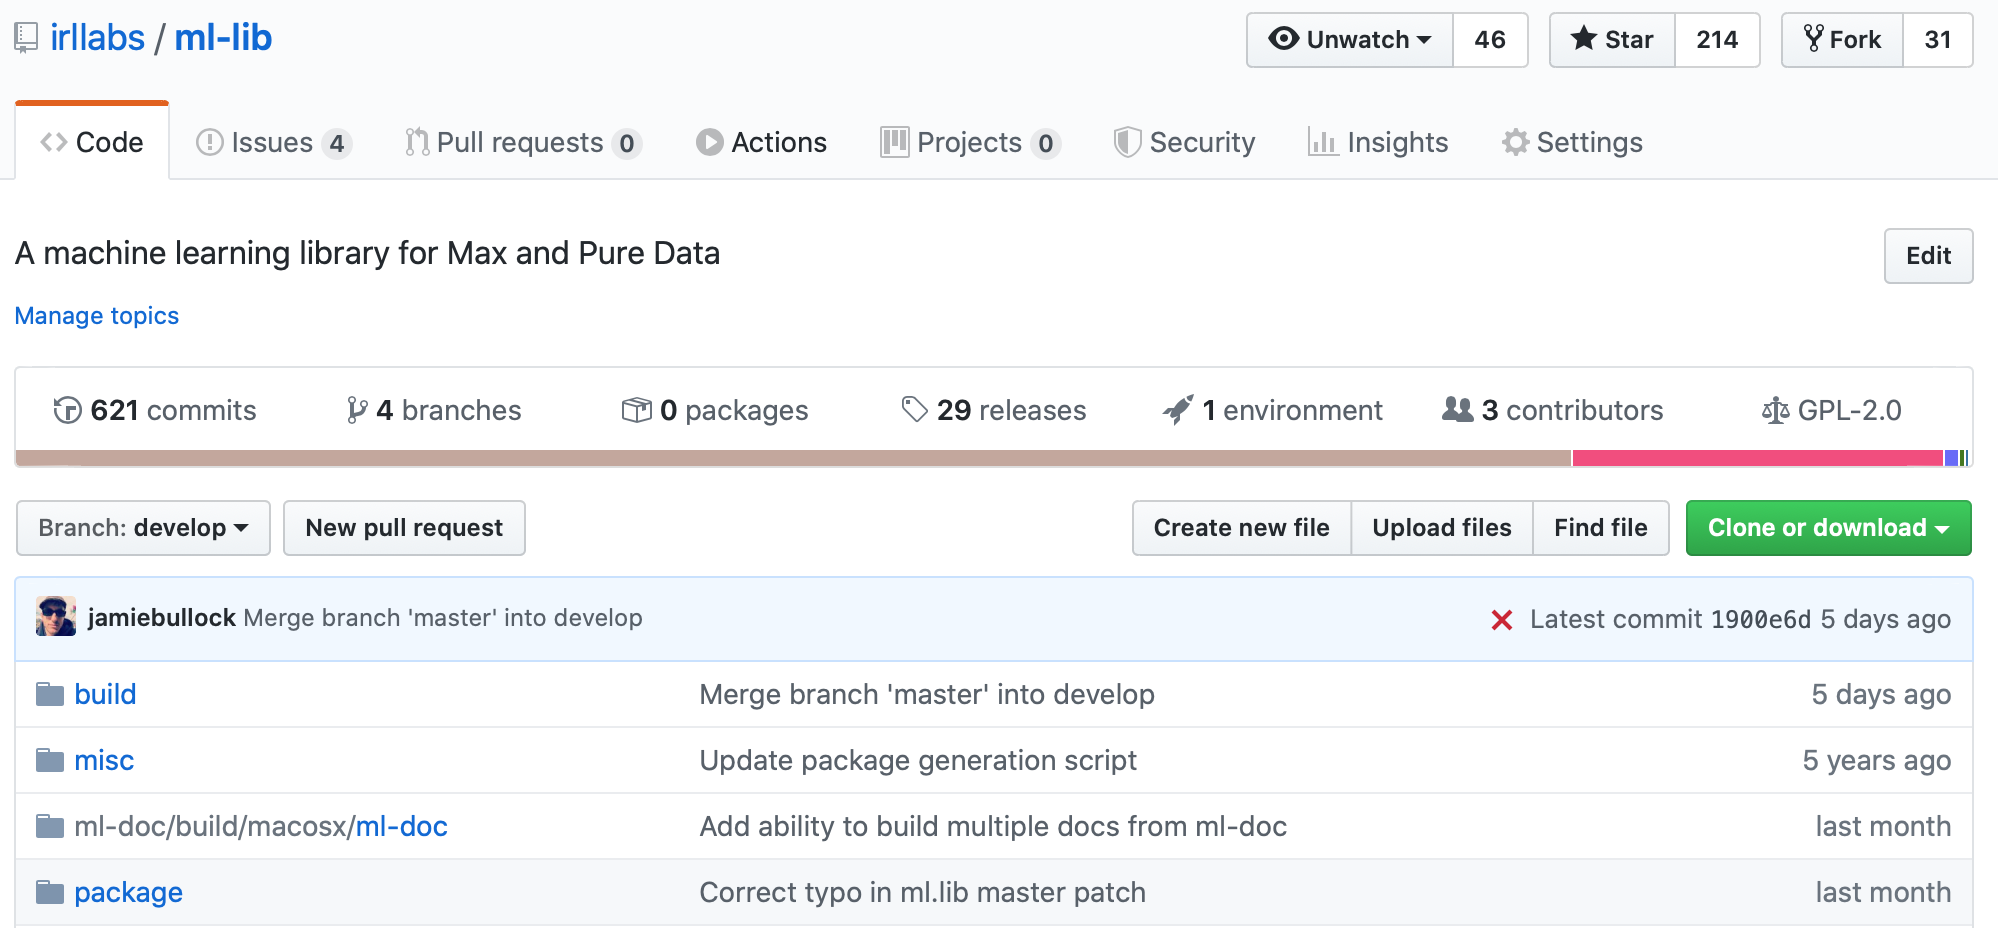
Task: Click the contributors people icon
Action: [x=1457, y=409]
